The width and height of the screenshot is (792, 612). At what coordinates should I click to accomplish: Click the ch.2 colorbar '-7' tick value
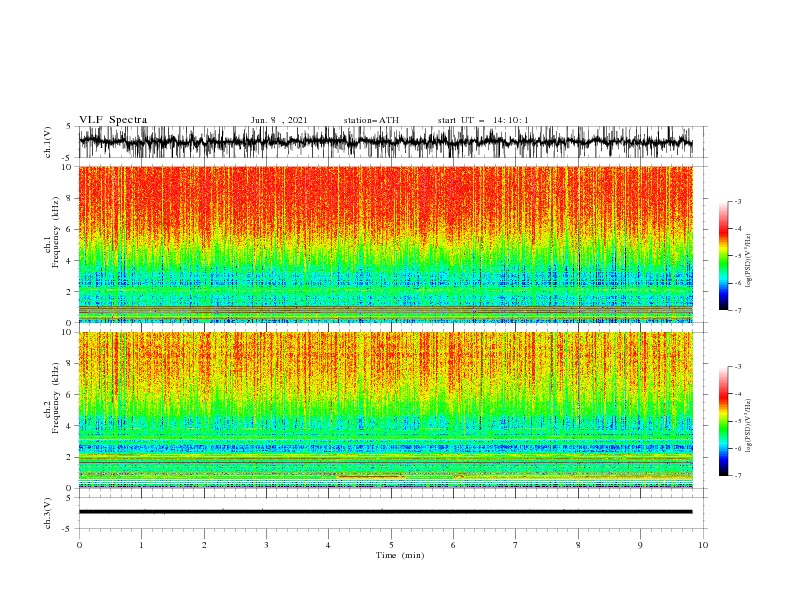pyautogui.click(x=737, y=475)
